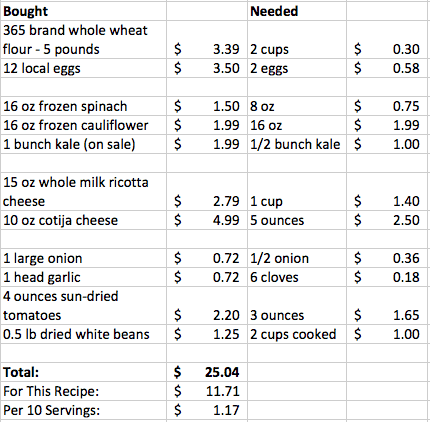Click the 16 oz frozen cauliflower cell
Viewport: 430px width, 422px height.
click(x=83, y=125)
